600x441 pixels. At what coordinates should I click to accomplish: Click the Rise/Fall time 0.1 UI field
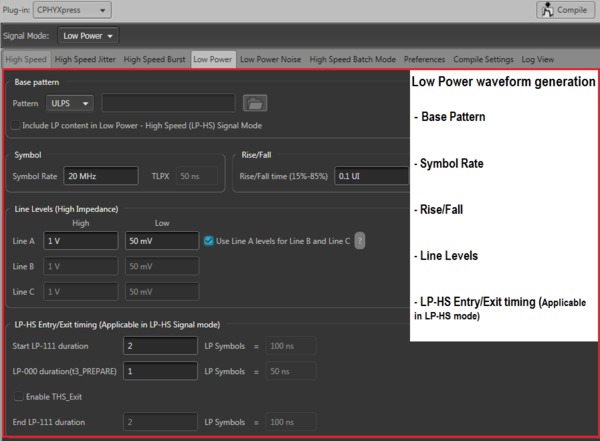click(x=371, y=176)
